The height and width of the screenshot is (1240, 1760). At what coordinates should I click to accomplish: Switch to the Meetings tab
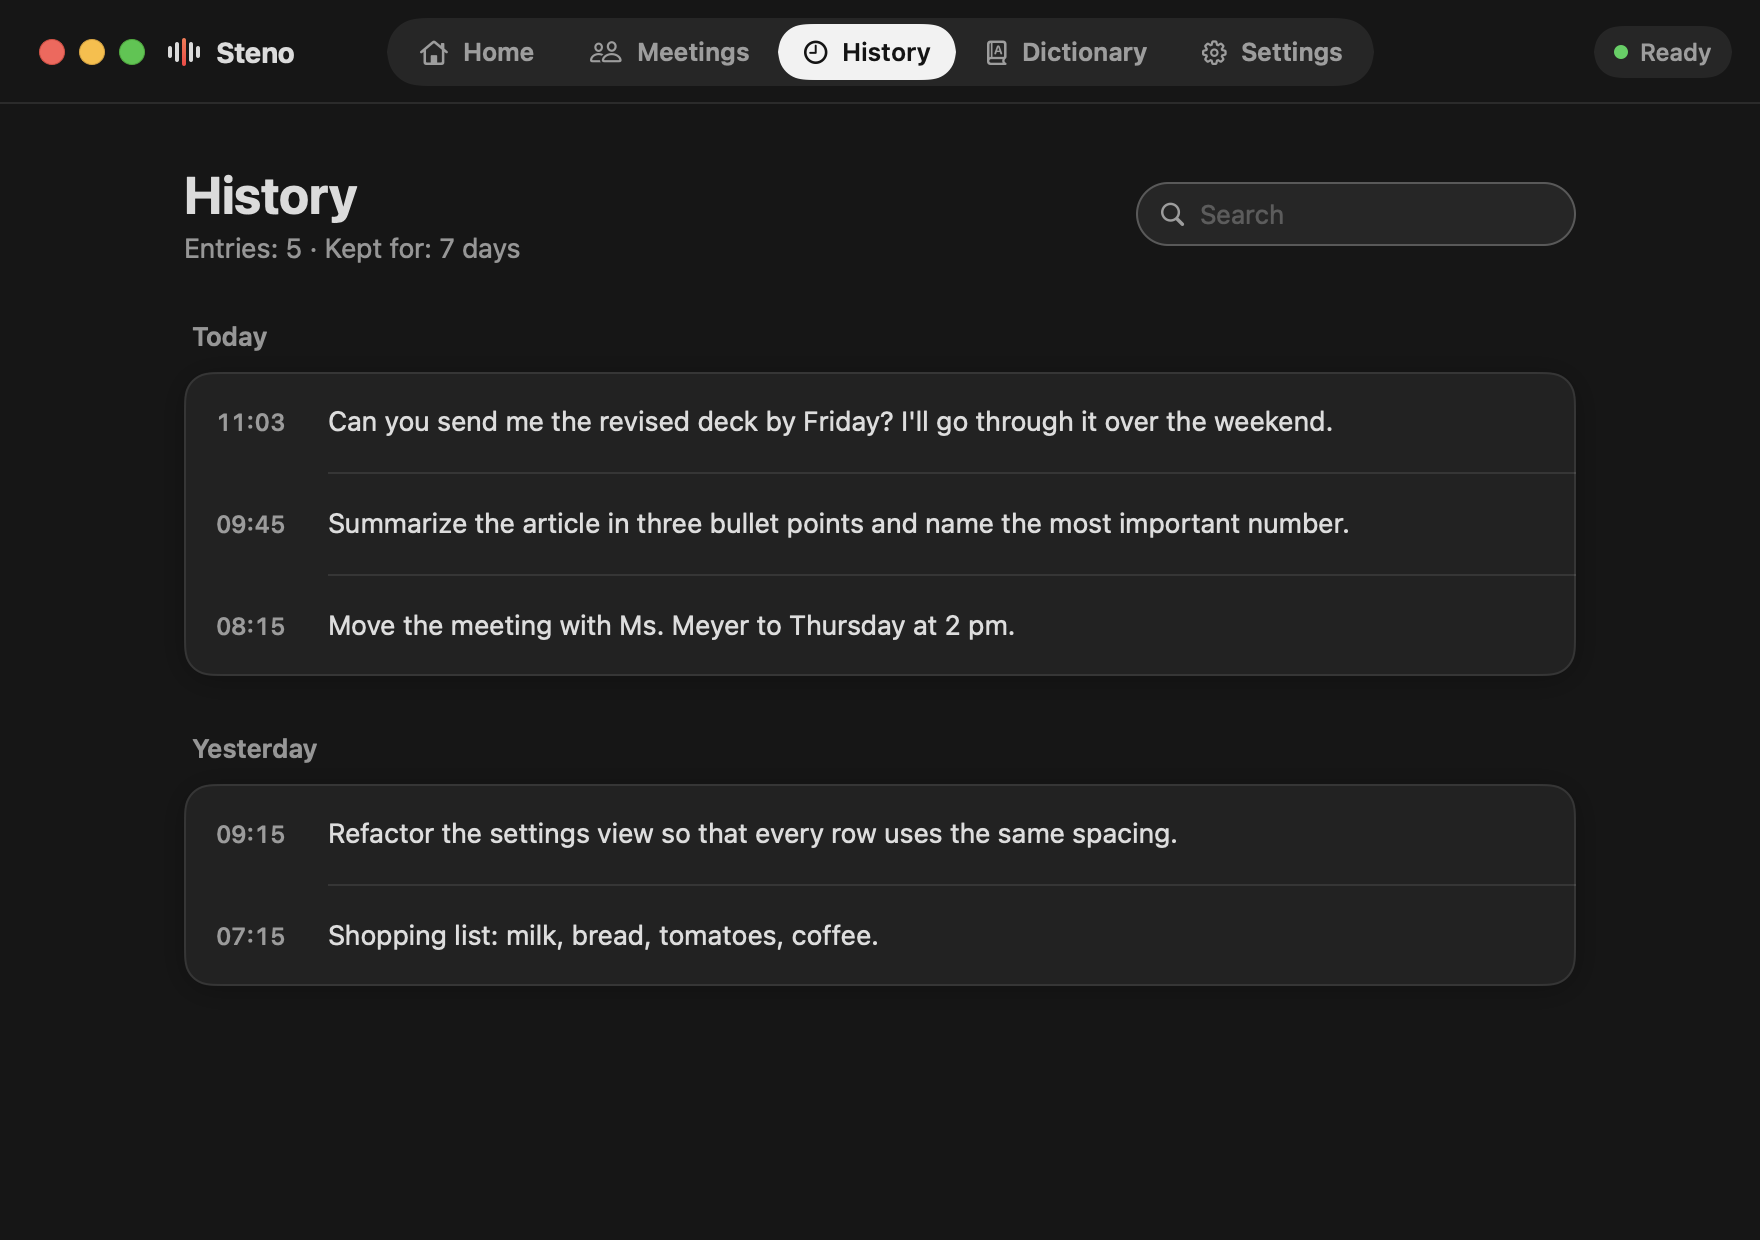coord(669,52)
